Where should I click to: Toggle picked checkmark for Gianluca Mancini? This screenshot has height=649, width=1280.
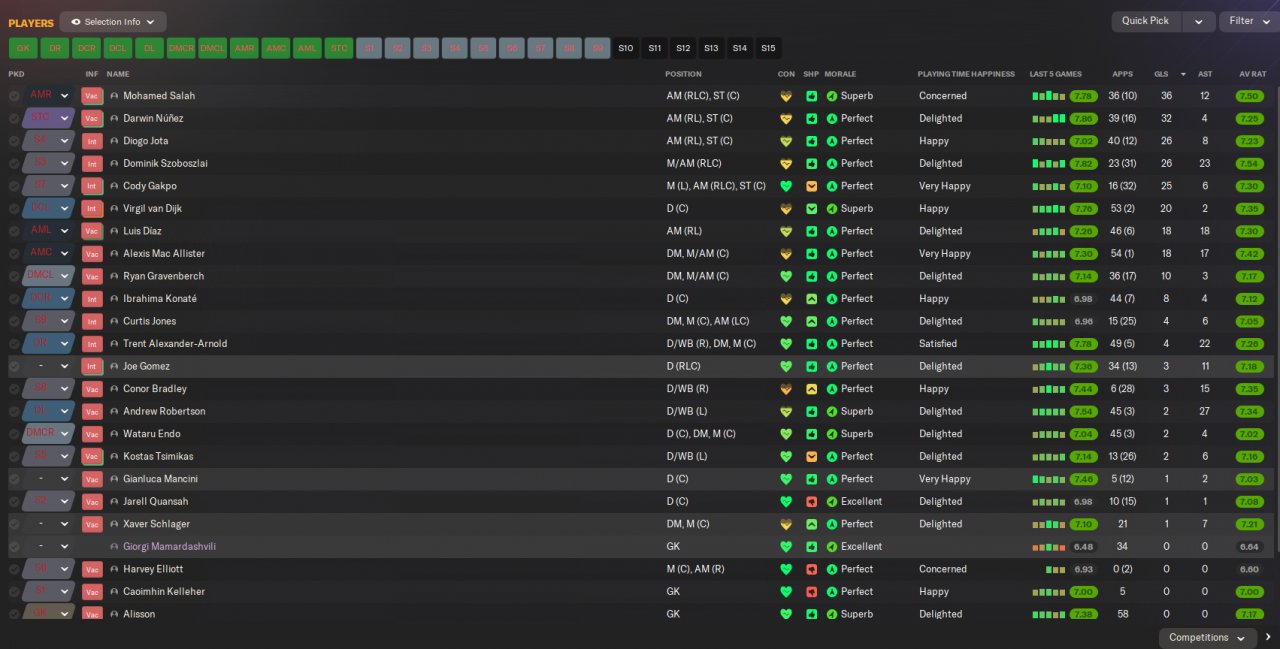14,479
